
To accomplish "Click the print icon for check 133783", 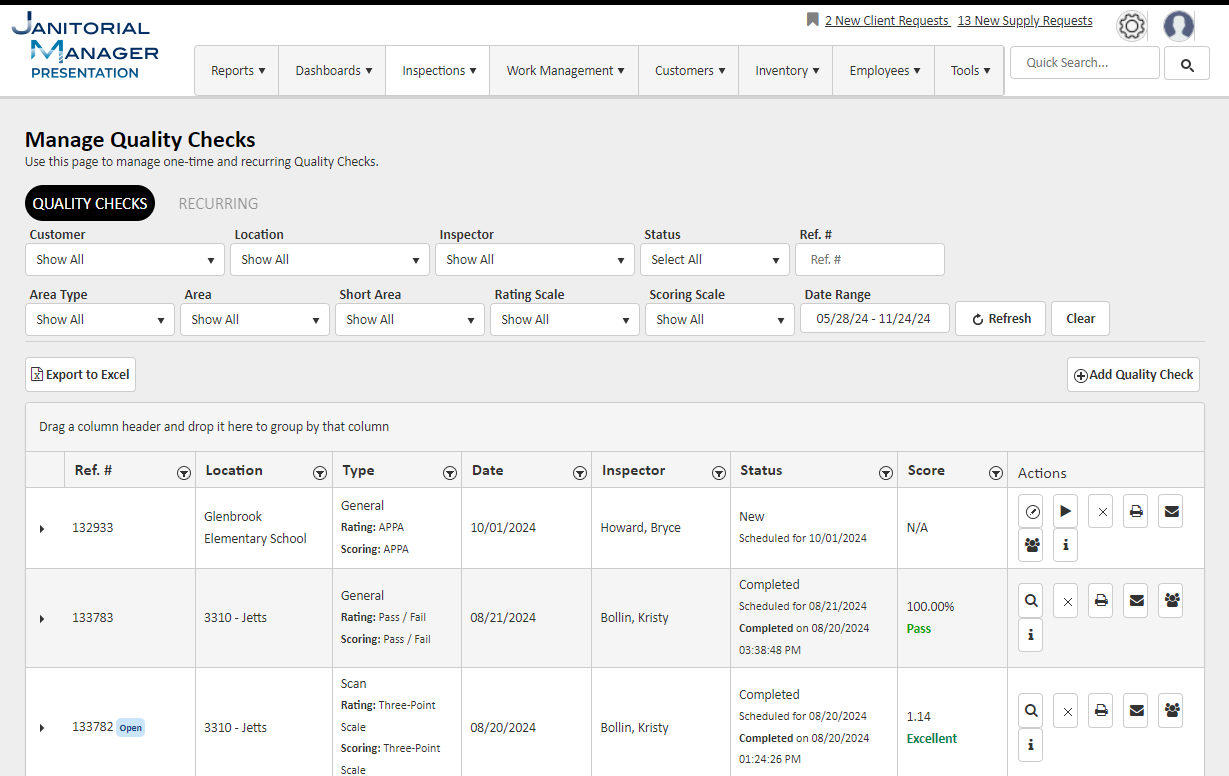I will pyautogui.click(x=1100, y=601).
